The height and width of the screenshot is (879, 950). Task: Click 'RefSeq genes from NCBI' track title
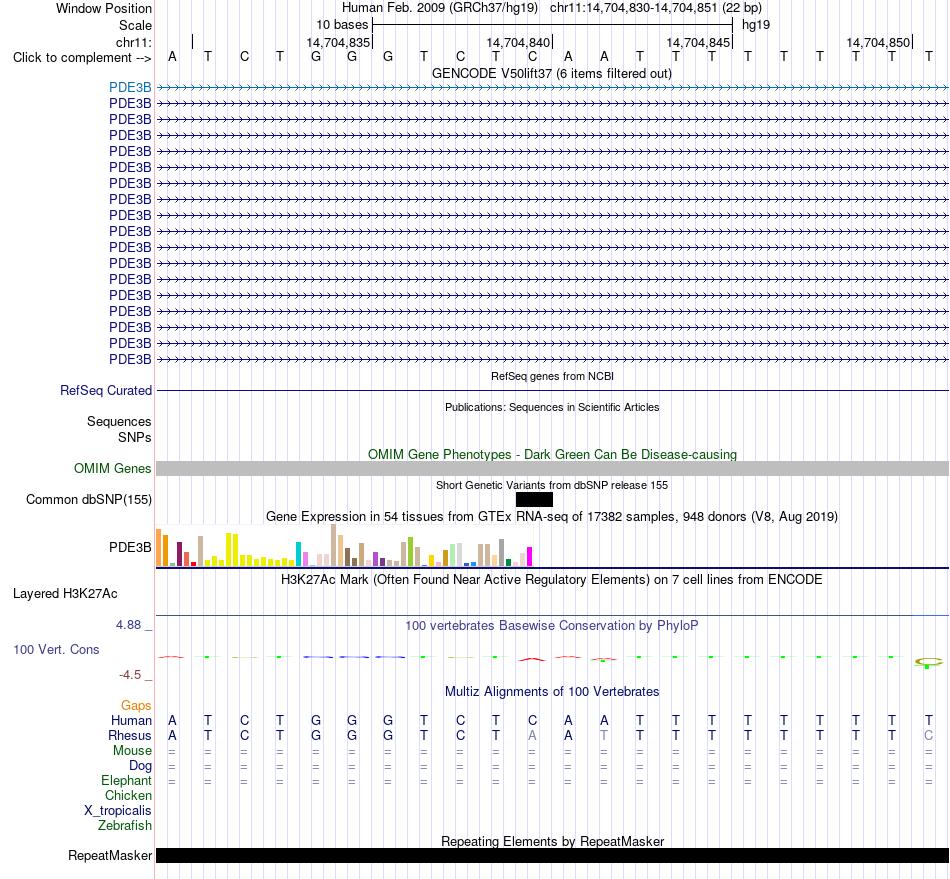pyautogui.click(x=552, y=376)
